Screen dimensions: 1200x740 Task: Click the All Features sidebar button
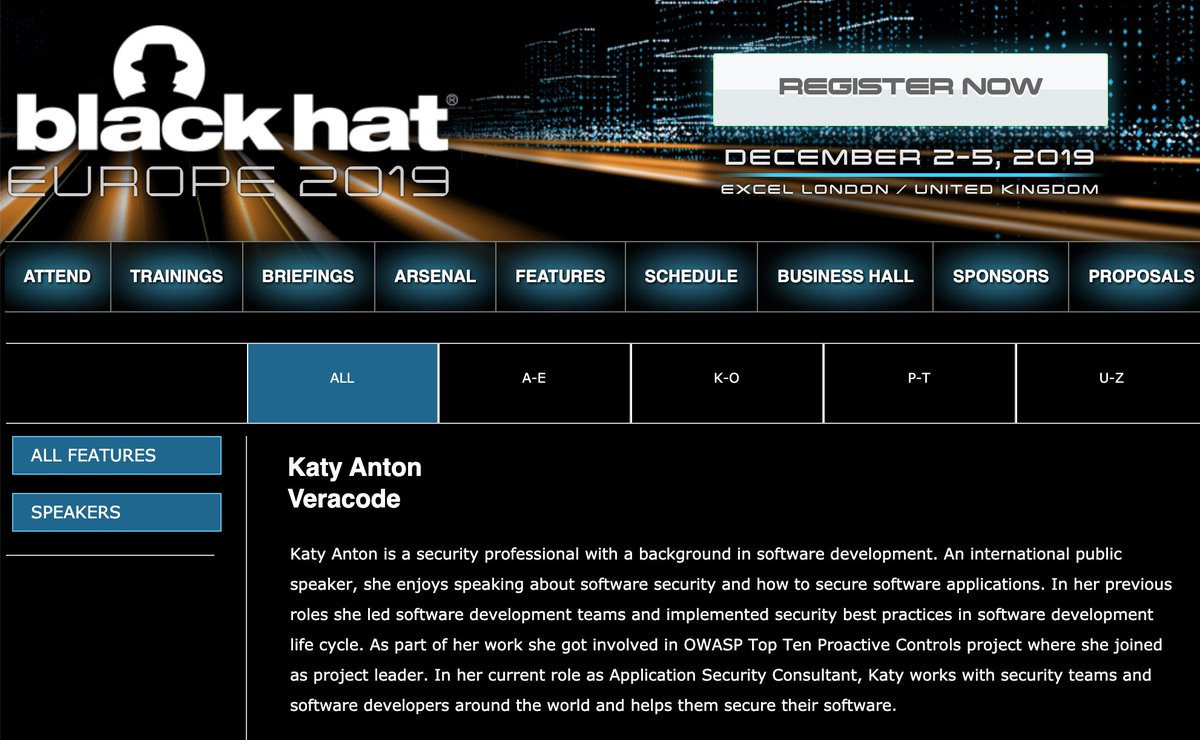tap(116, 455)
